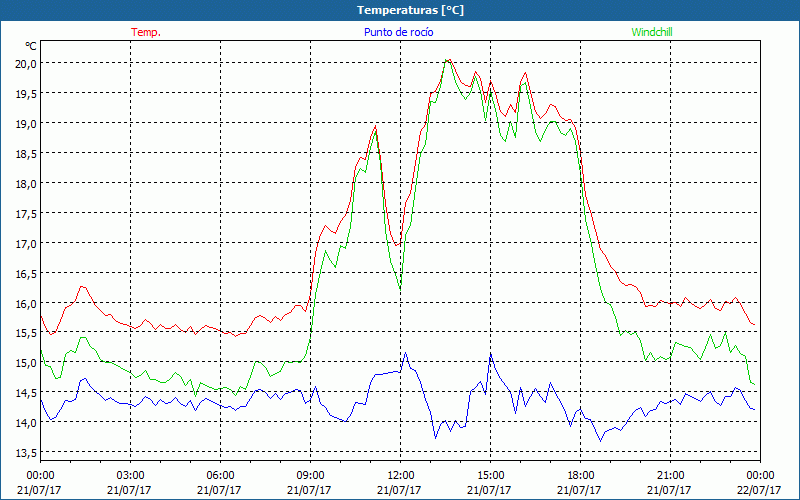Click the °C unit label above the y-axis
Viewport: 800px width, 500px height.
pos(30,46)
